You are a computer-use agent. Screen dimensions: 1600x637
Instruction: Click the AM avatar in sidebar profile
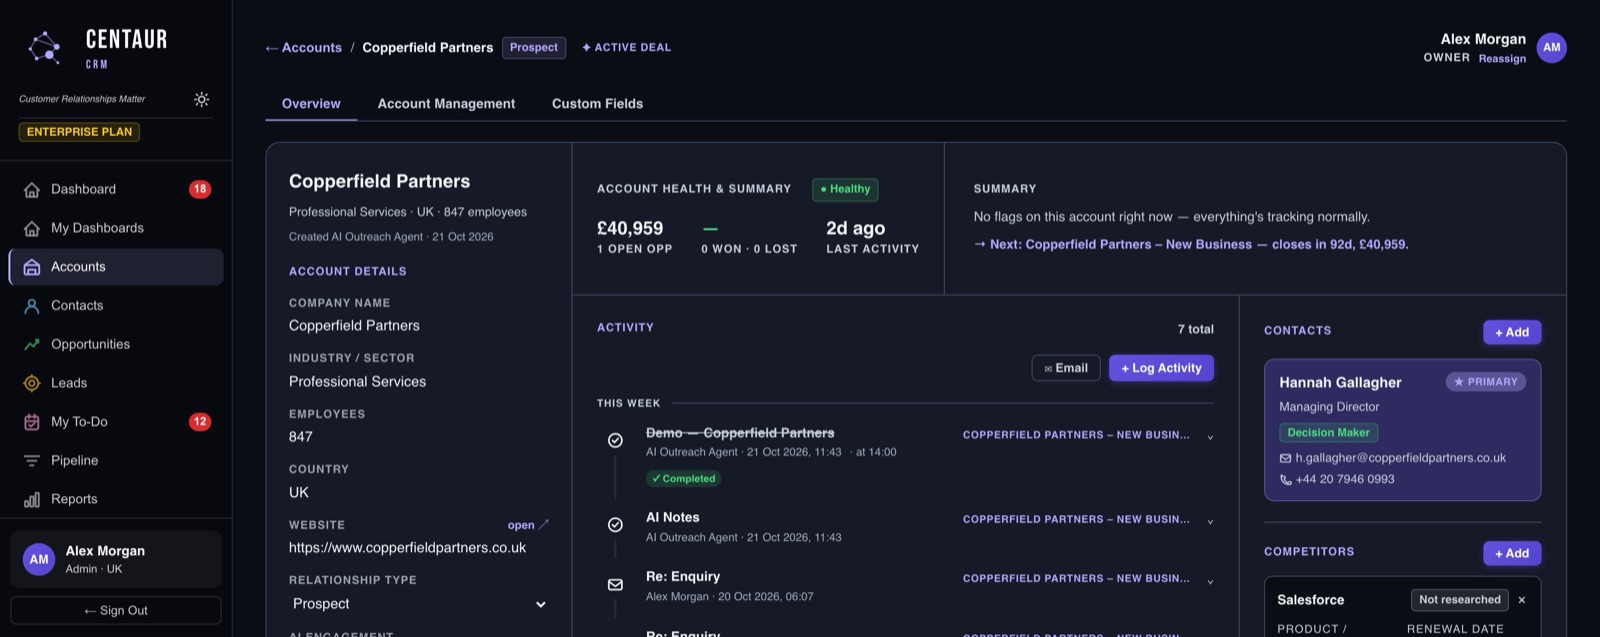39,559
